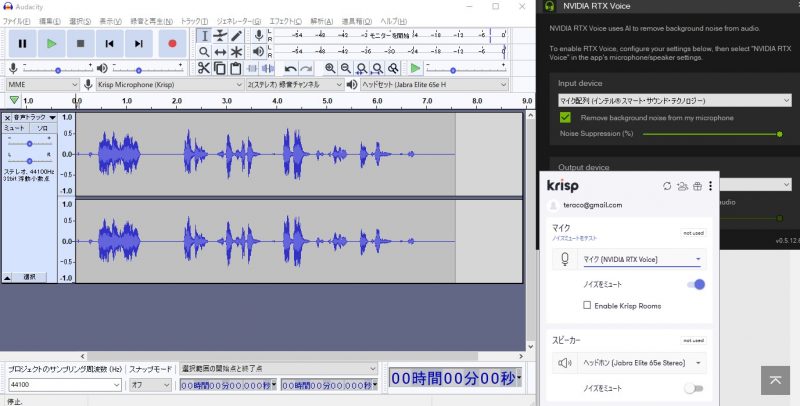Toggle Krisp microphone noise mute switch
The height and width of the screenshot is (406, 800).
tap(696, 284)
